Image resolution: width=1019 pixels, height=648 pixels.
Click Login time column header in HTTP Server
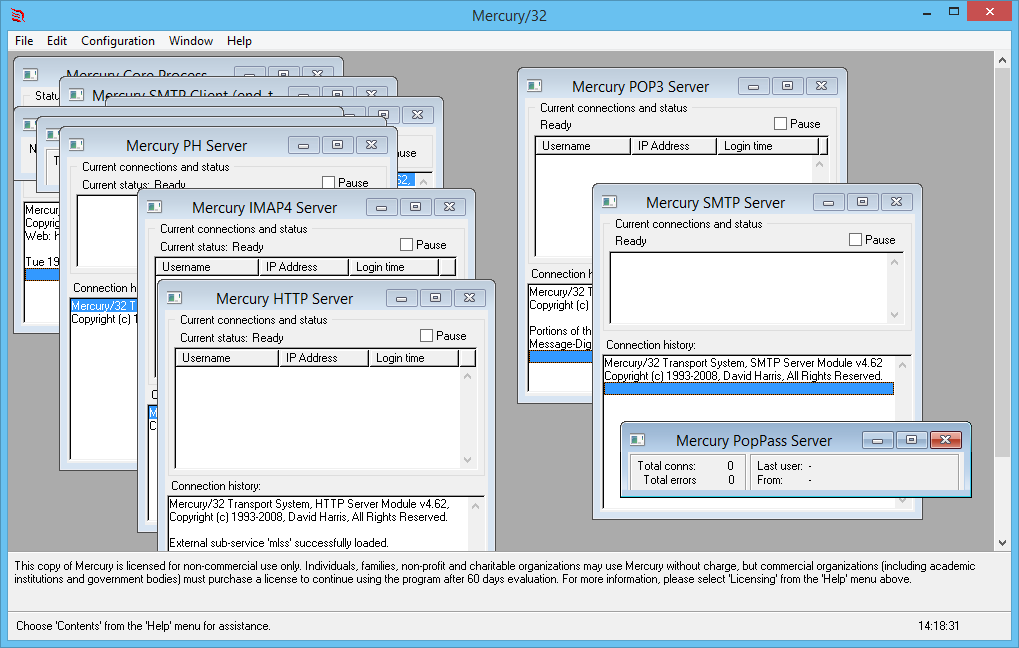tap(414, 358)
